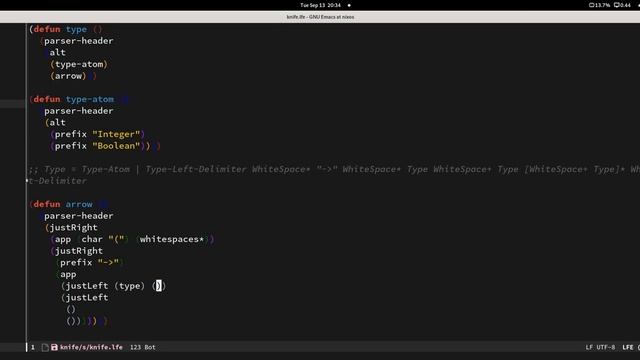This screenshot has width=640, height=360.
Task: Click the 'whitespaces*' symbol
Action: tap(172, 239)
